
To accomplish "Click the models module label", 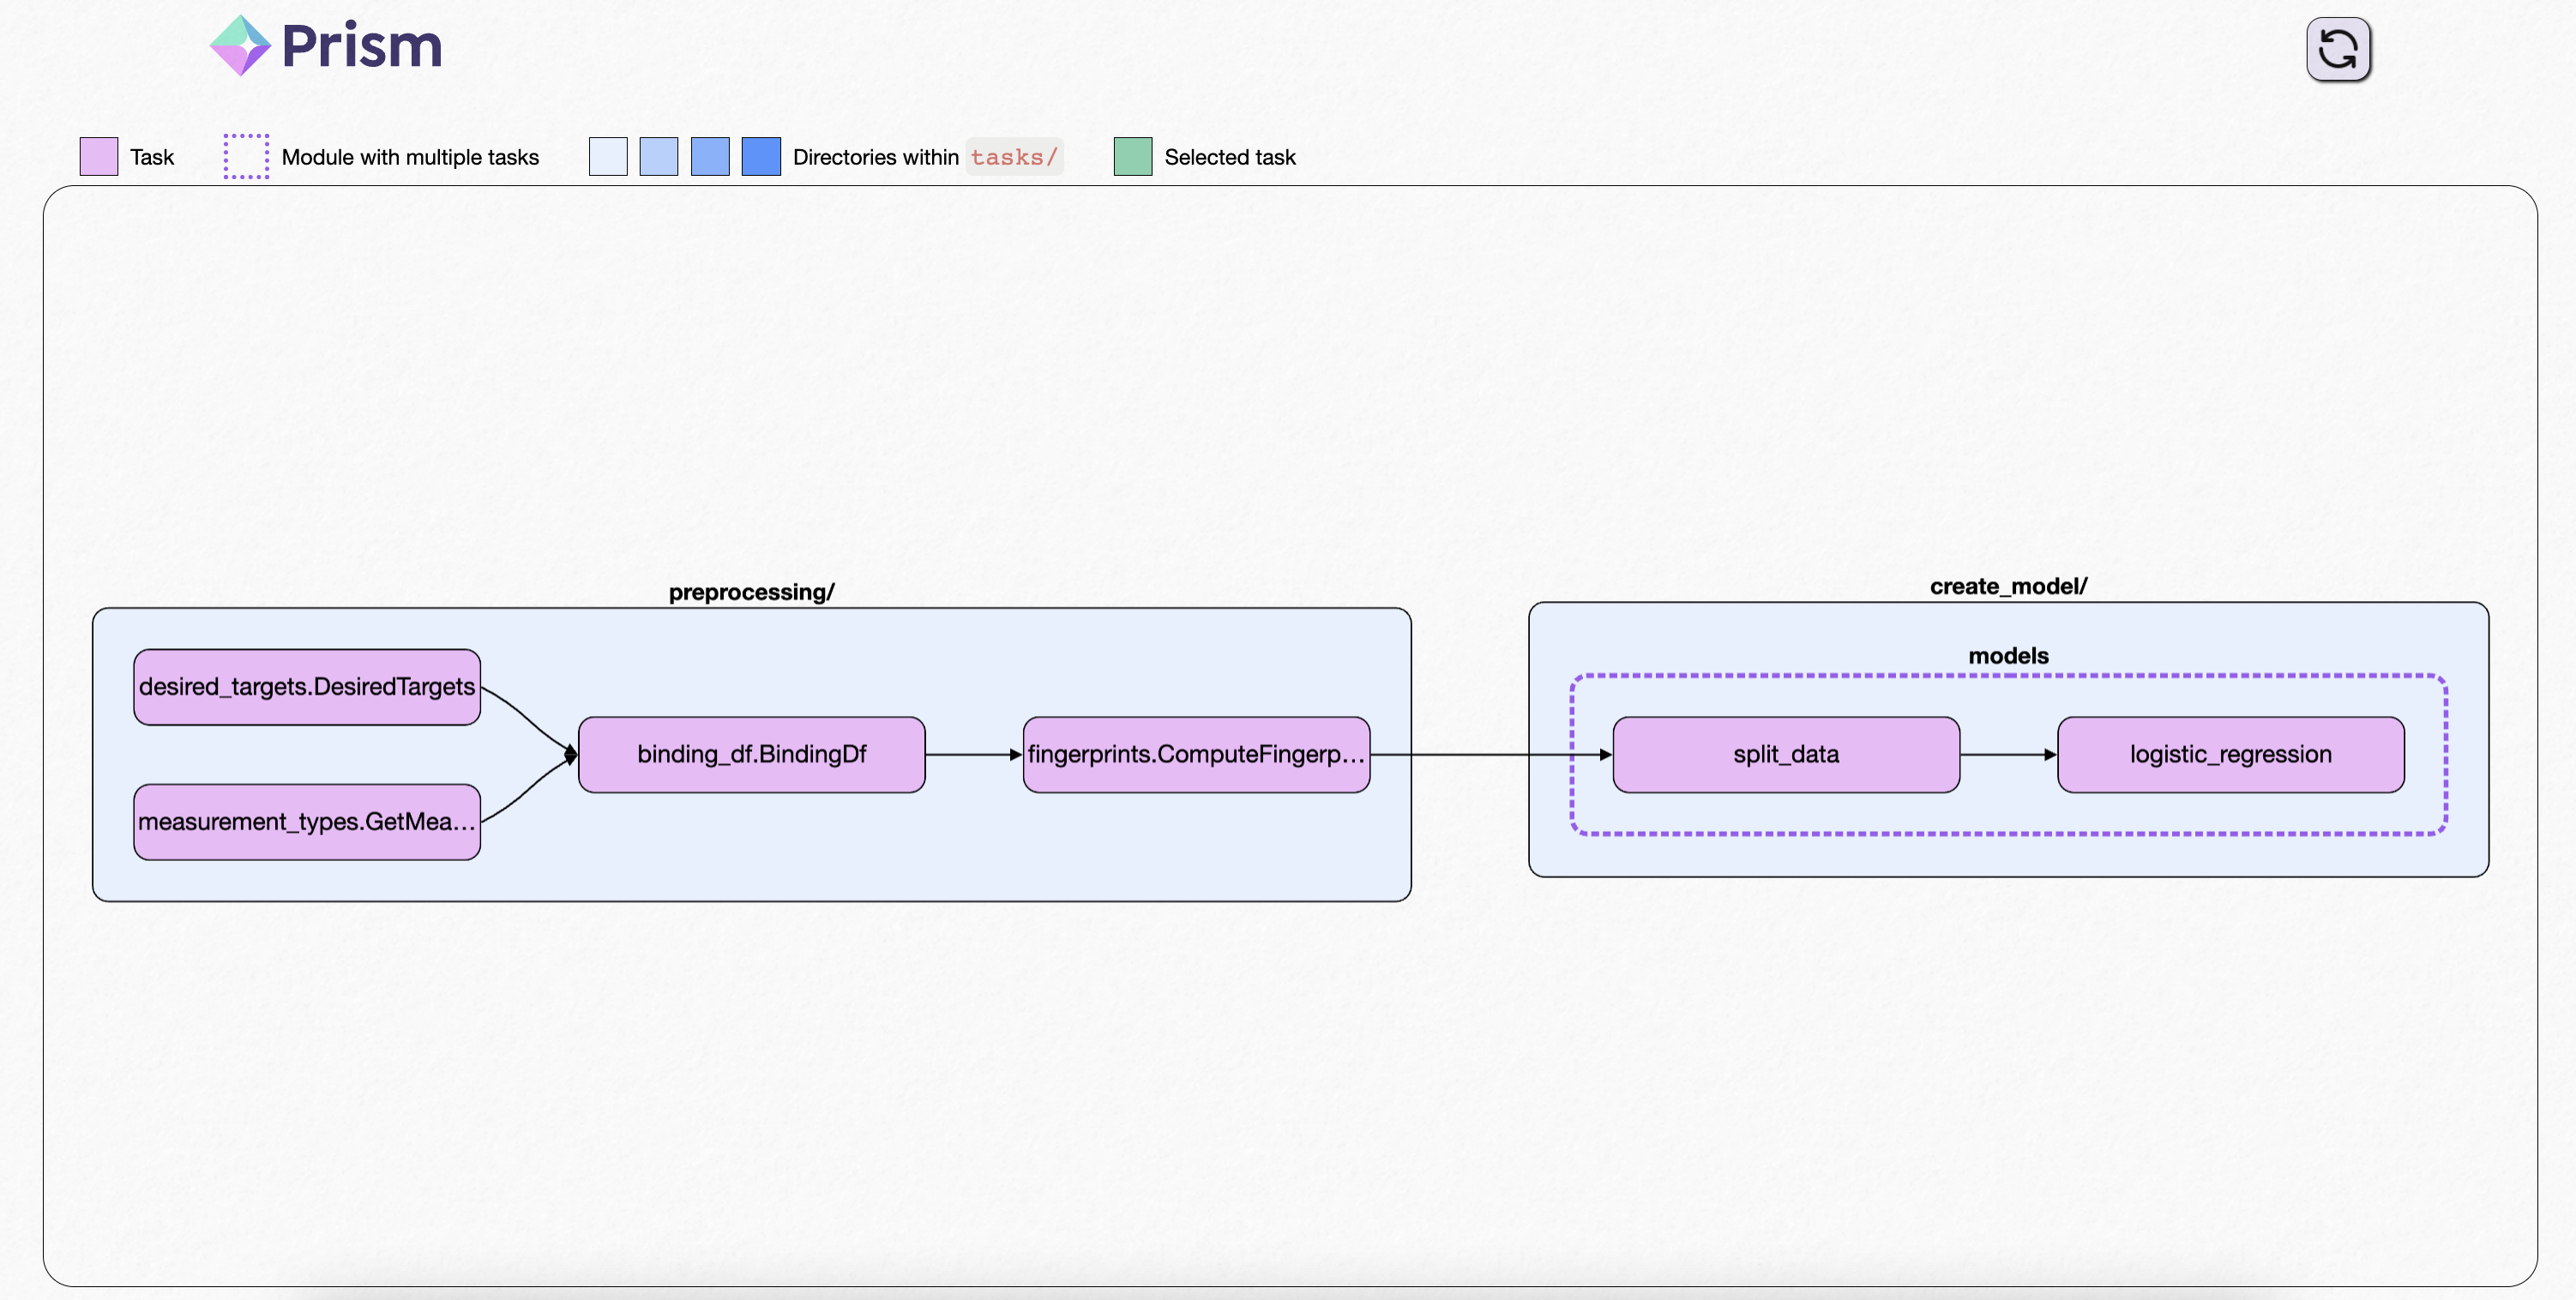I will (2008, 656).
